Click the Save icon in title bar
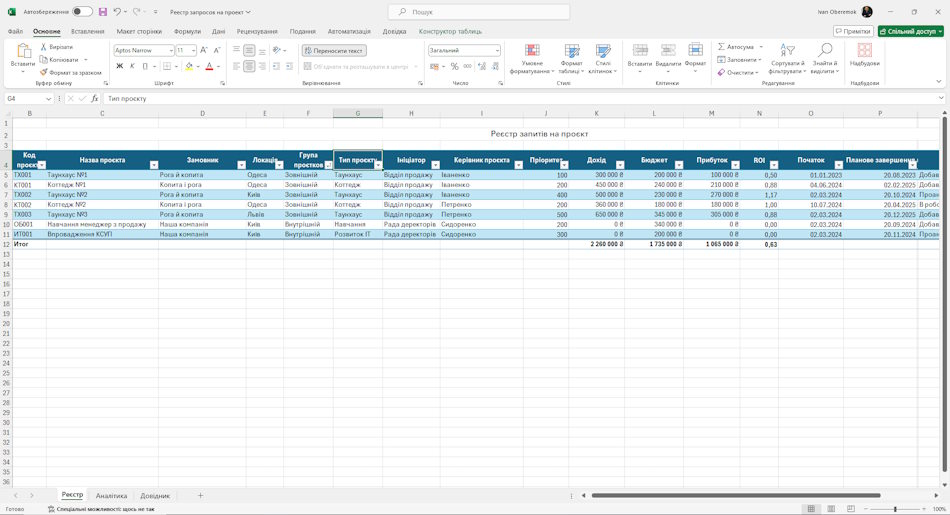Viewport: 950px width, 515px height. [102, 12]
